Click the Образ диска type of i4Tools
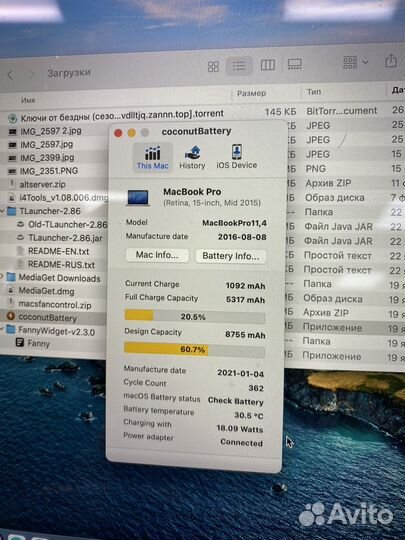 pyautogui.click(x=334, y=198)
